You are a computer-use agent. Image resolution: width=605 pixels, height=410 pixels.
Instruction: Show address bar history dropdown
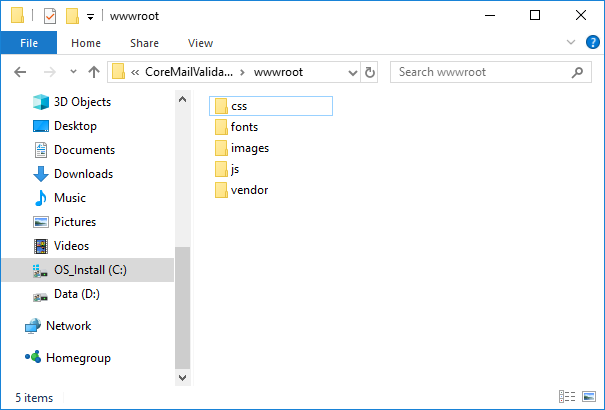click(x=351, y=72)
